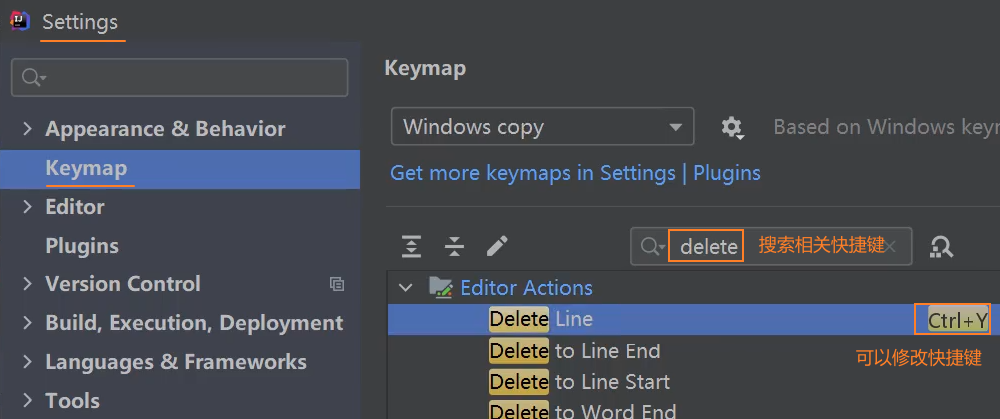Click the Version Control project-level settings icon
Screen dimensions: 1000x419
337,285
